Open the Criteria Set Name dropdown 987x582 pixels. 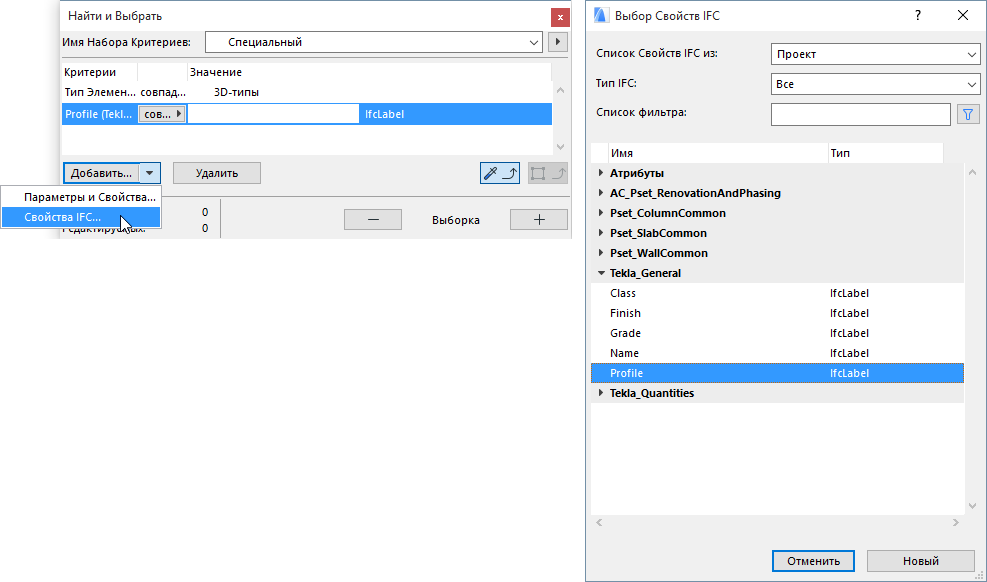[374, 42]
